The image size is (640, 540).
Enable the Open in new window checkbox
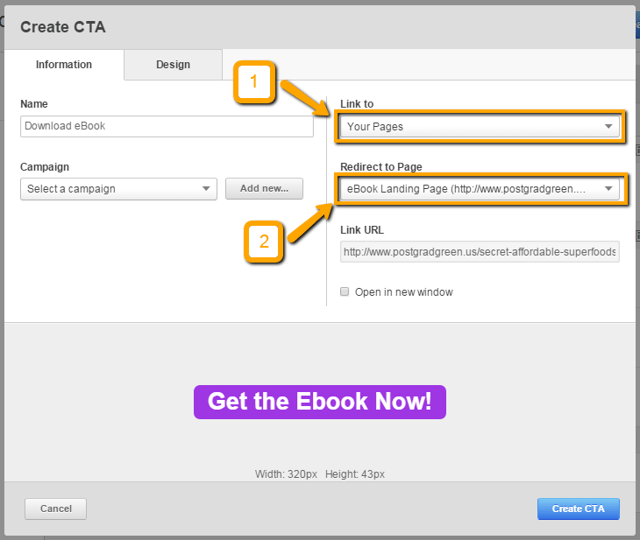[x=345, y=292]
